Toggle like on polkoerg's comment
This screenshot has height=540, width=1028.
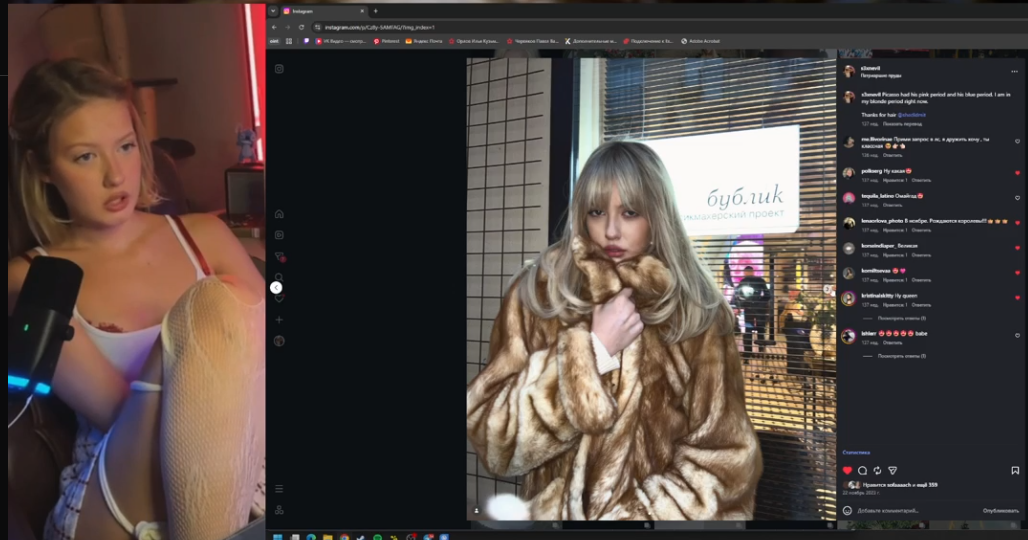1018,173
